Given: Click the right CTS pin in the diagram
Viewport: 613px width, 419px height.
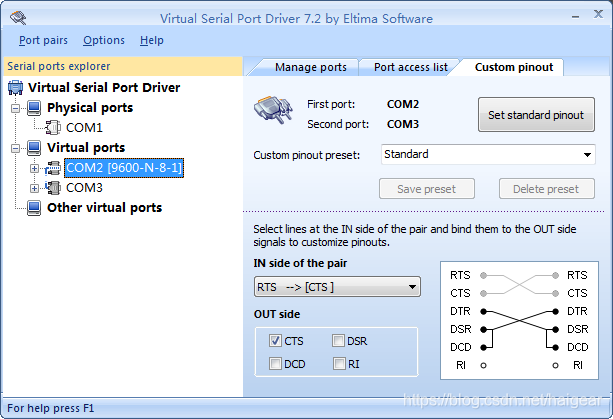Looking at the screenshot, I should (x=555, y=293).
